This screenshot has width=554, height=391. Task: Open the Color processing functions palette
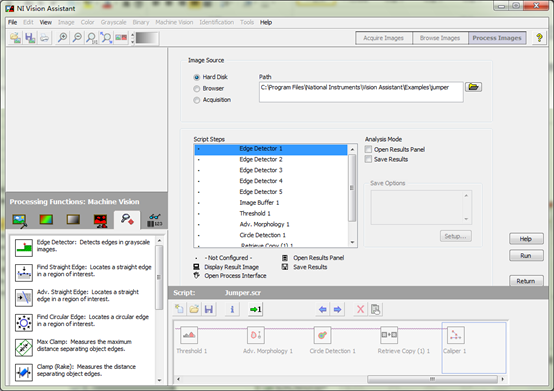(x=46, y=220)
